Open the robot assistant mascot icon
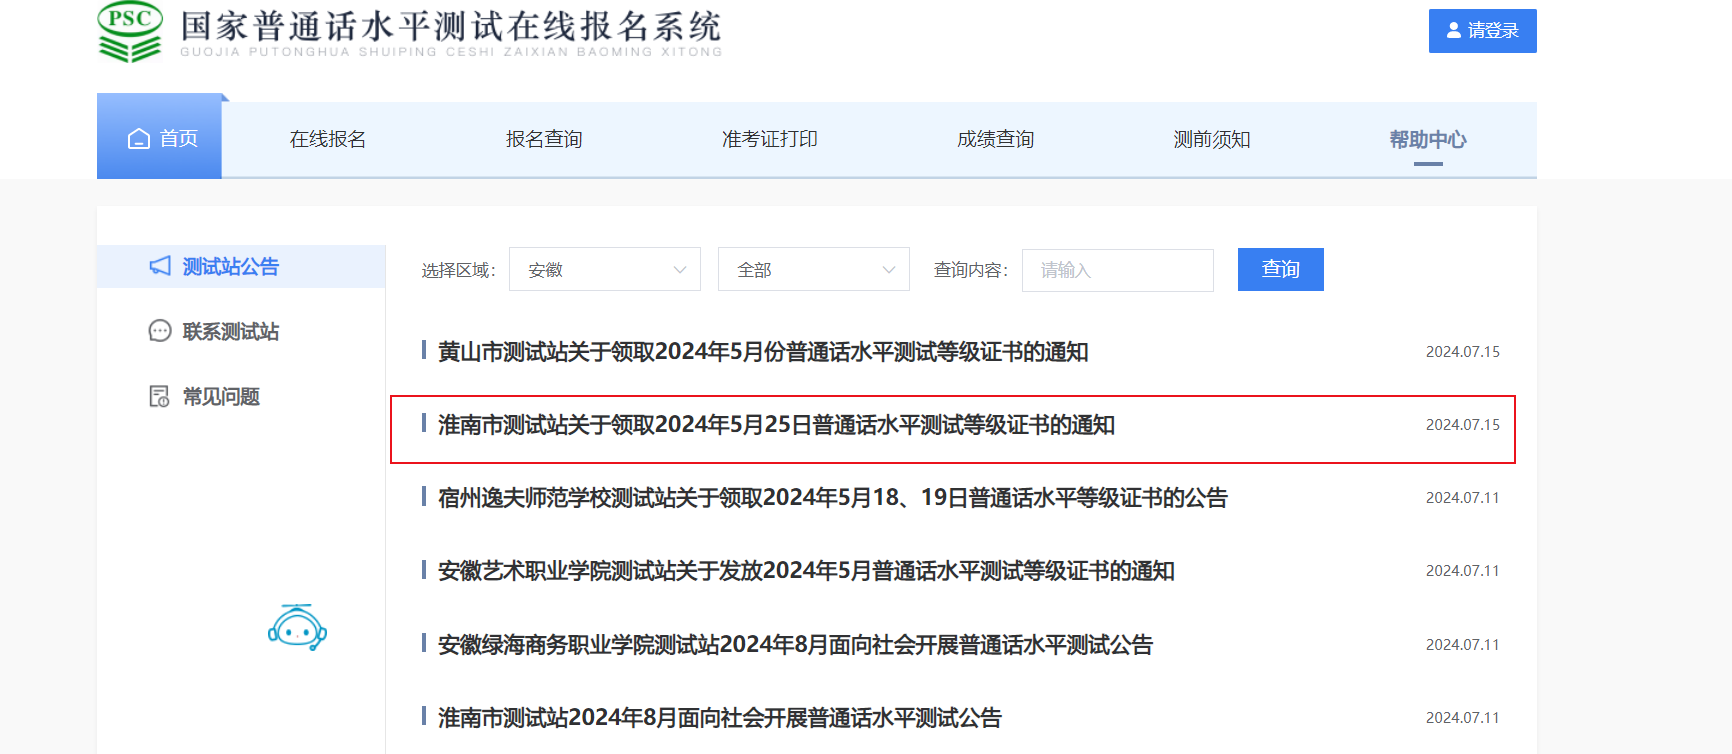Screen dimensions: 1732x754 pos(297,628)
